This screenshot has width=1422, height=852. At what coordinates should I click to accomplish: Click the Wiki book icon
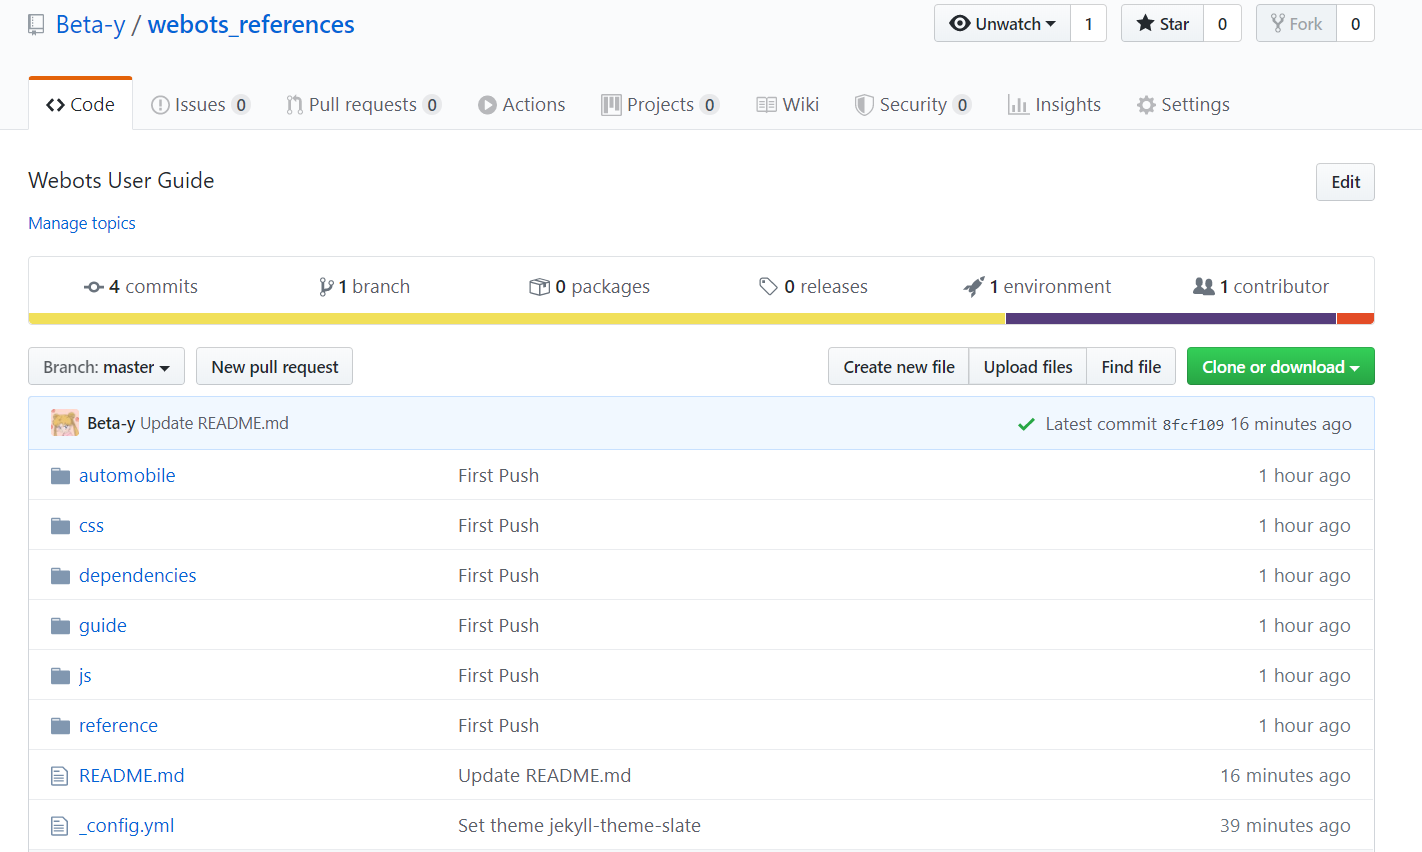tap(767, 105)
